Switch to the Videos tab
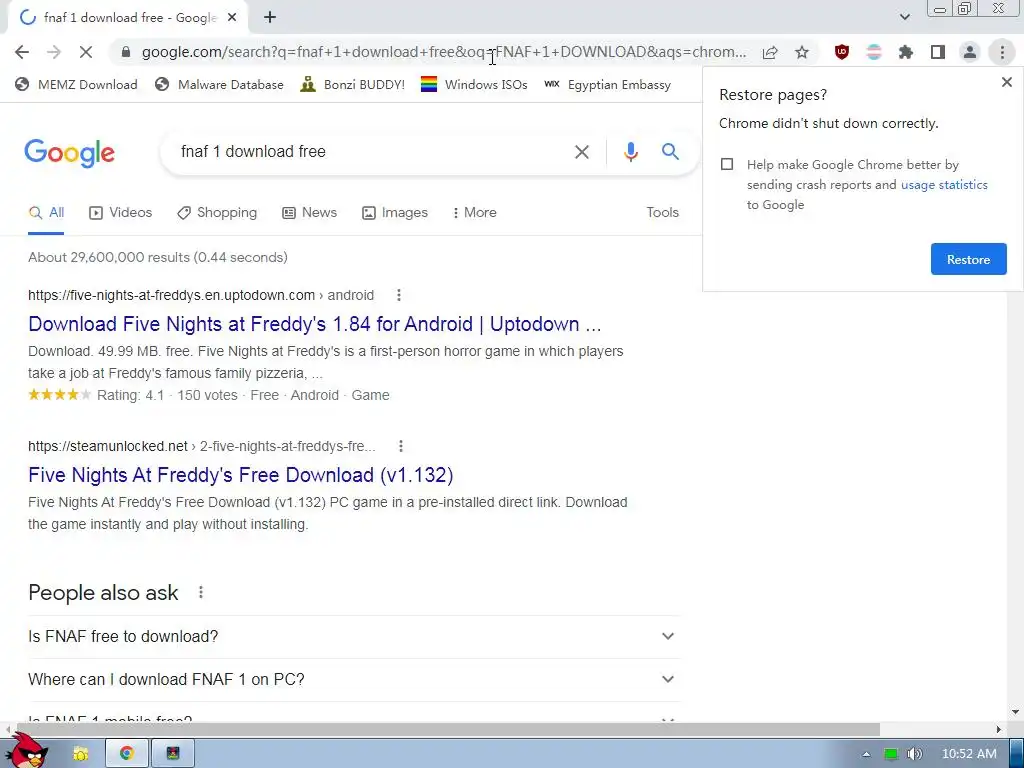 [x=121, y=213]
